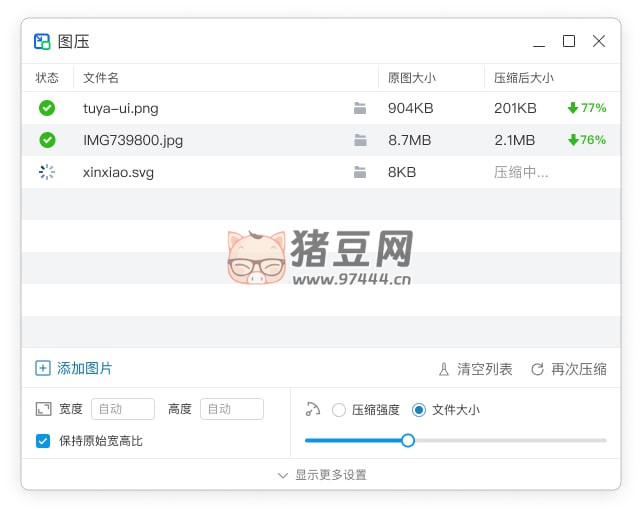The image size is (642, 514).
Task: Open folder for IMG739800.jpg
Action: 360,140
